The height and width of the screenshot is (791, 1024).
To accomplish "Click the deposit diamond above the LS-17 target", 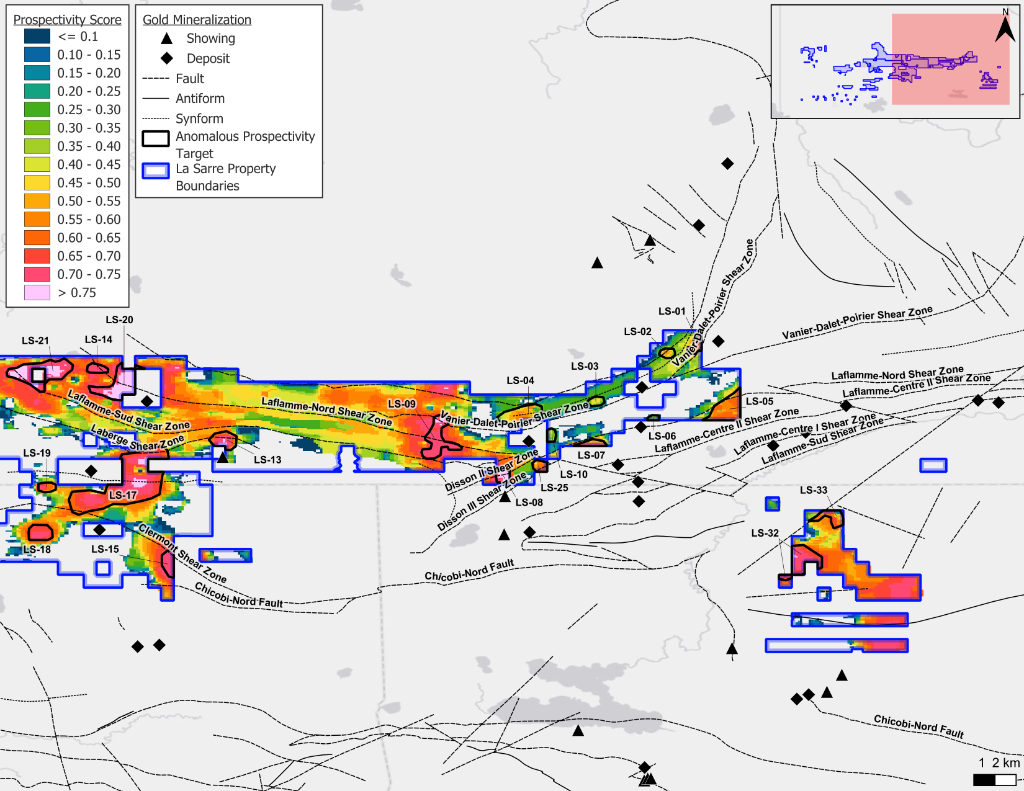I will (x=91, y=470).
